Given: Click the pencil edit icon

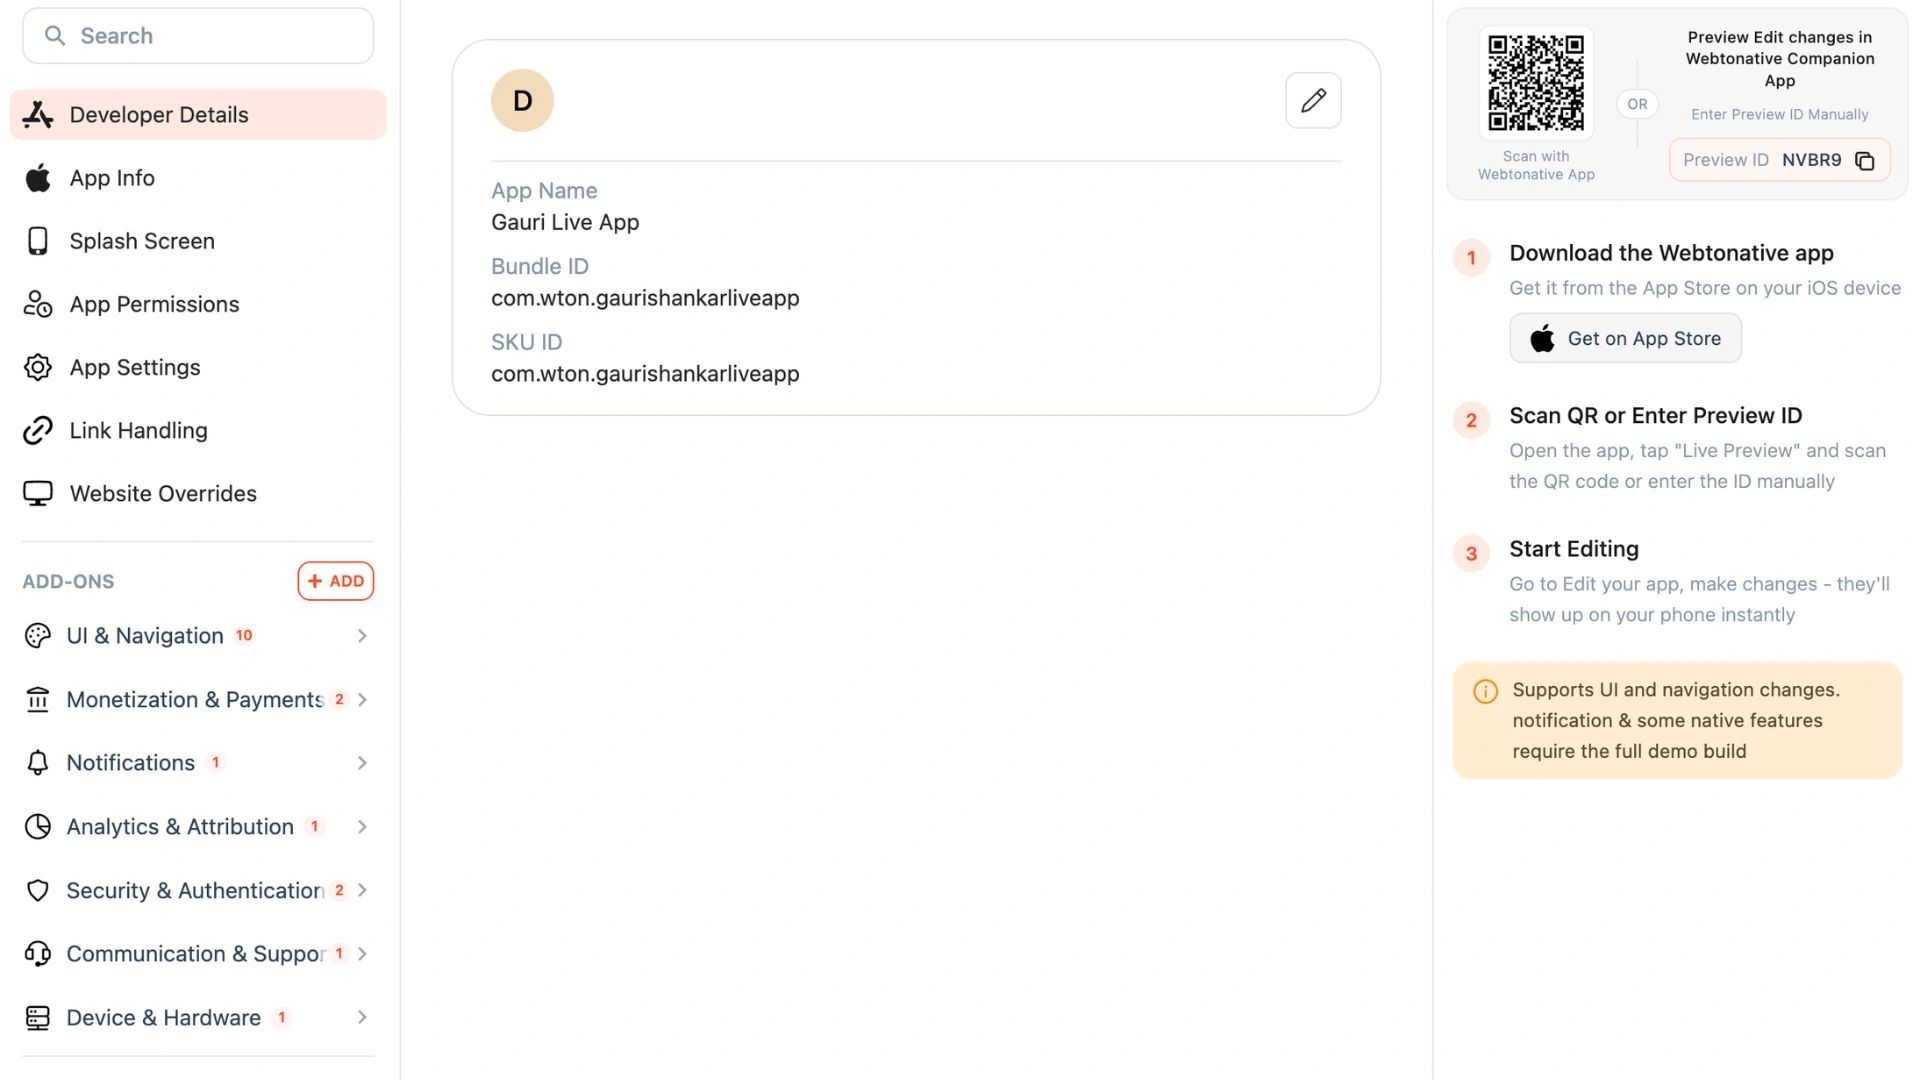Looking at the screenshot, I should 1313,100.
